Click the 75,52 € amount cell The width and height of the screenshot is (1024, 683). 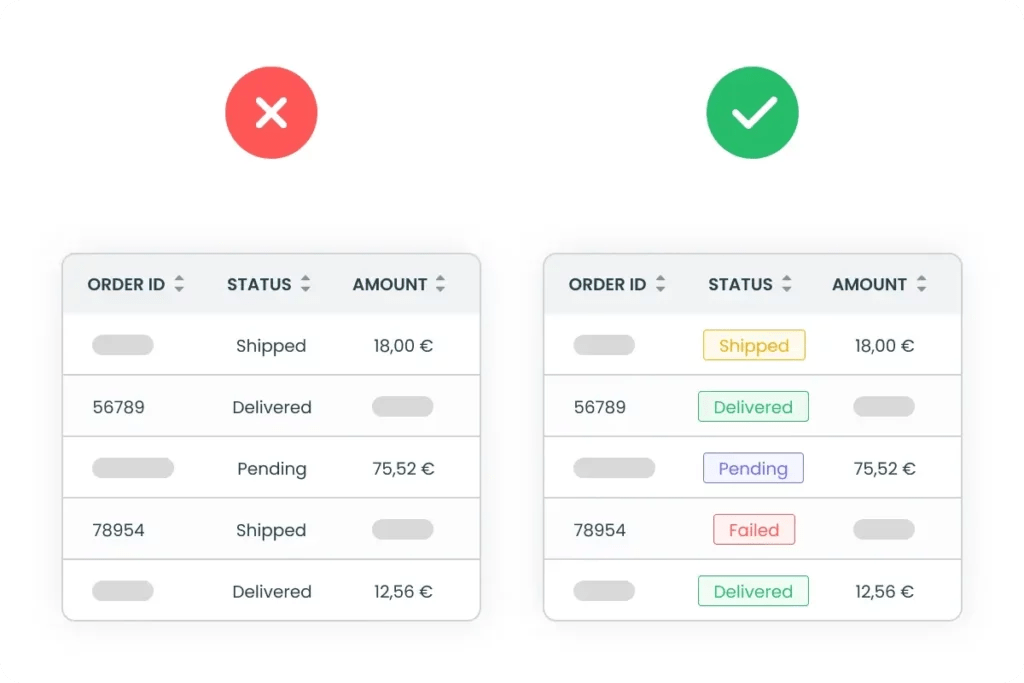point(403,468)
